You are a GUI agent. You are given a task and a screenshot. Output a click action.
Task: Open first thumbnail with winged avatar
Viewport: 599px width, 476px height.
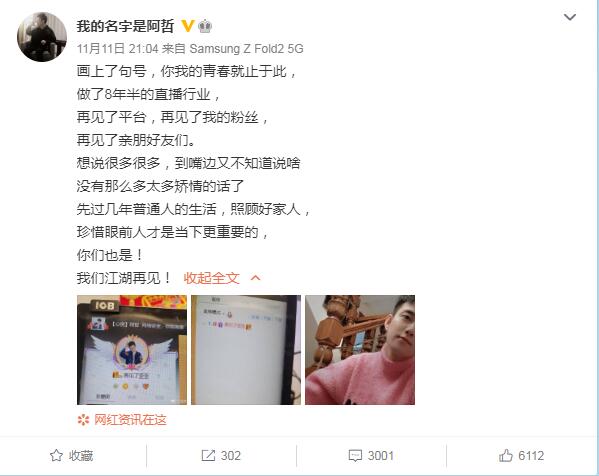[132, 350]
